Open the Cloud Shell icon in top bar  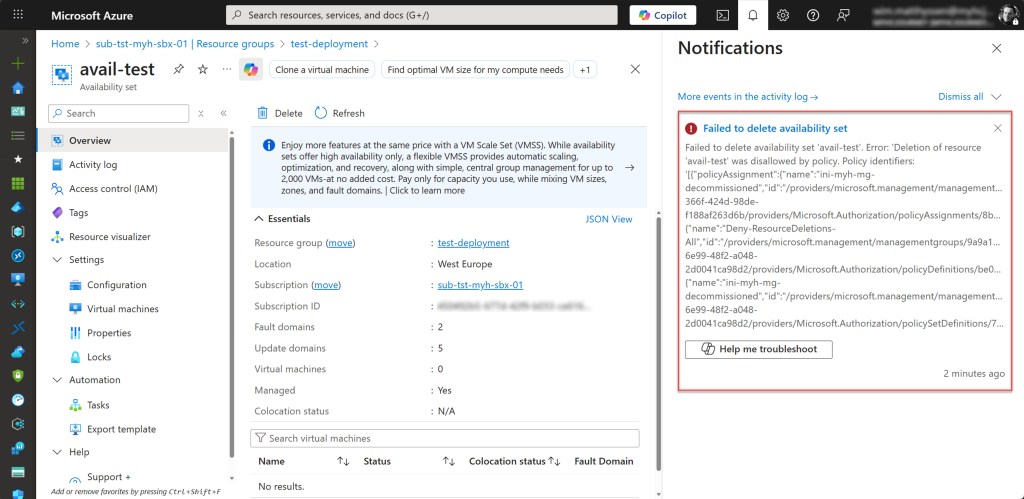(722, 15)
